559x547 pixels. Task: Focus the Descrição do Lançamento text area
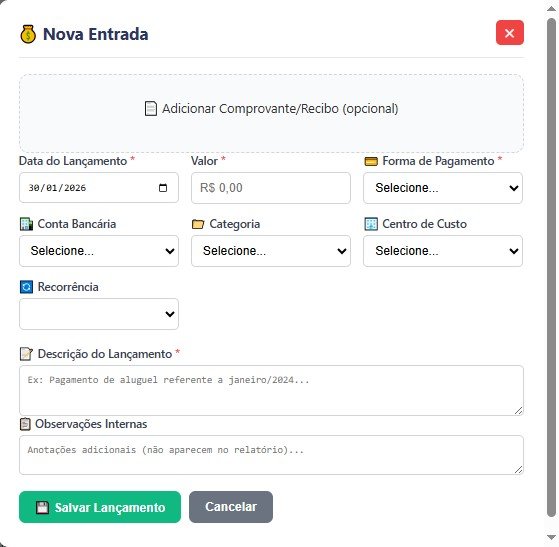[271, 390]
